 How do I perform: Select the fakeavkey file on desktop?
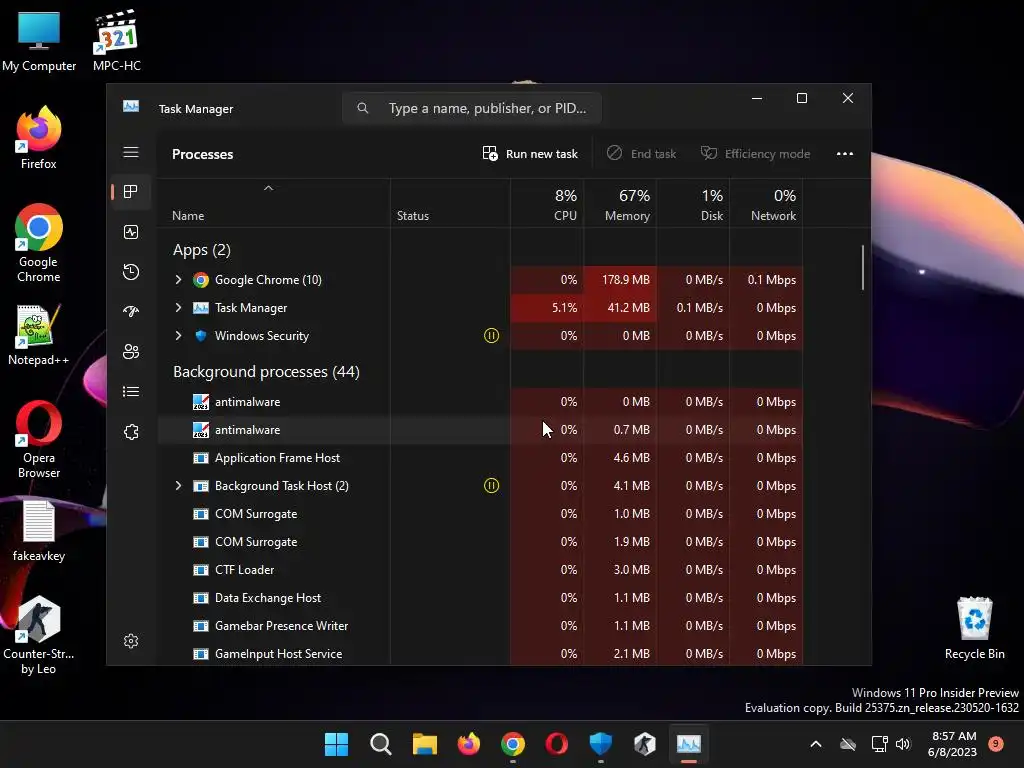pos(39,531)
